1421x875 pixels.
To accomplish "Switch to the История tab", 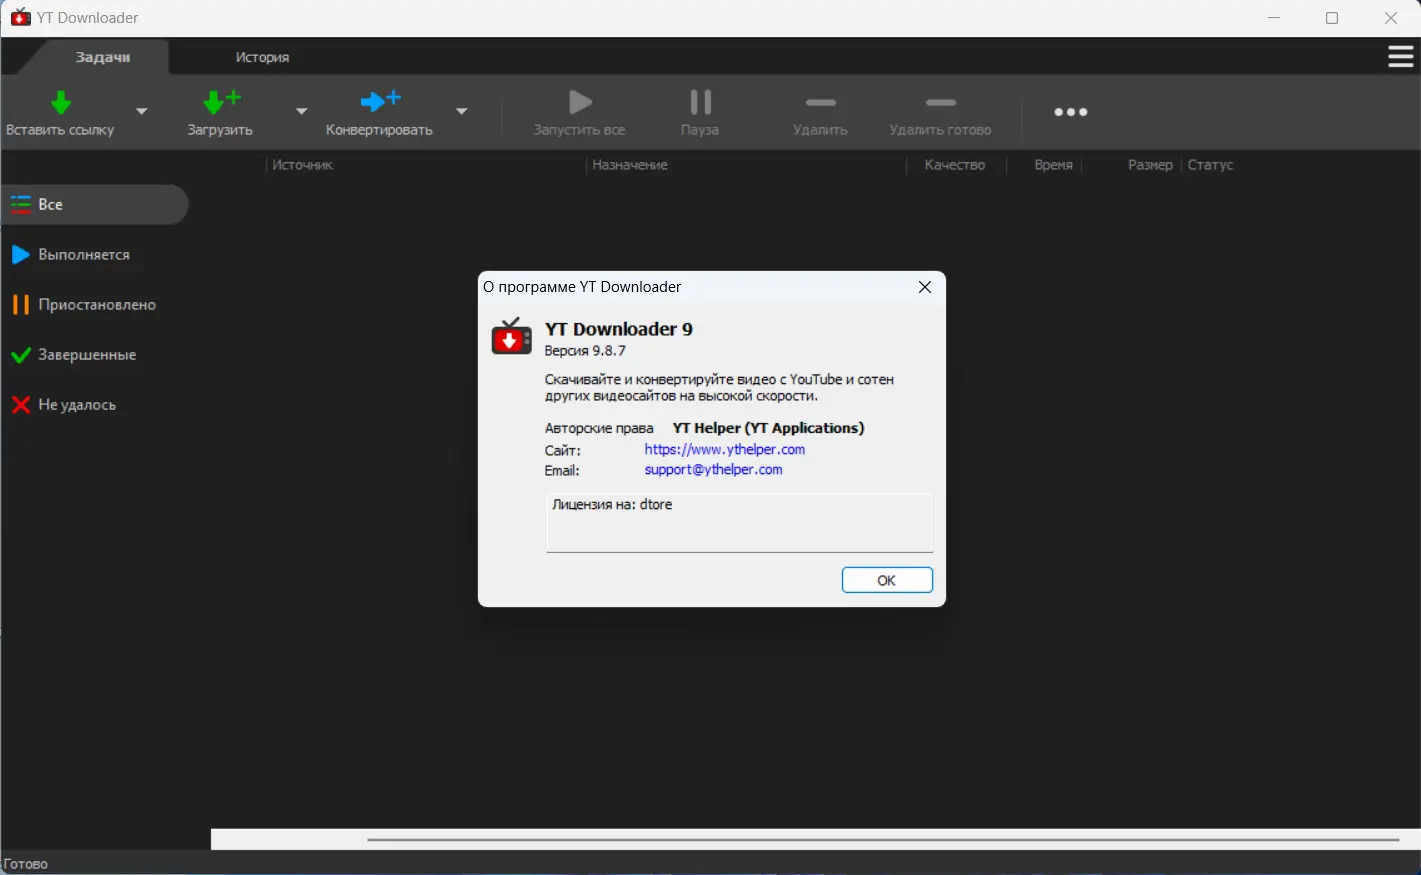I will (262, 57).
